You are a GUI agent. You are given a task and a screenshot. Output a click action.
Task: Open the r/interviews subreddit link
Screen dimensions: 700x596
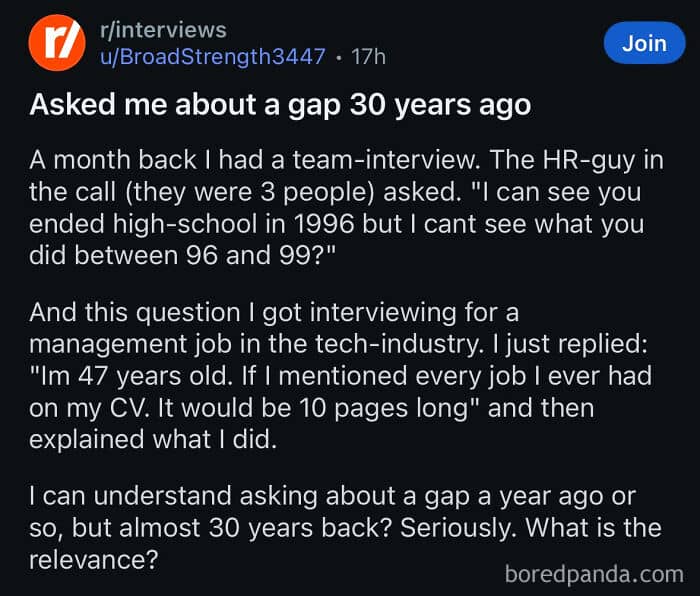[x=165, y=30]
